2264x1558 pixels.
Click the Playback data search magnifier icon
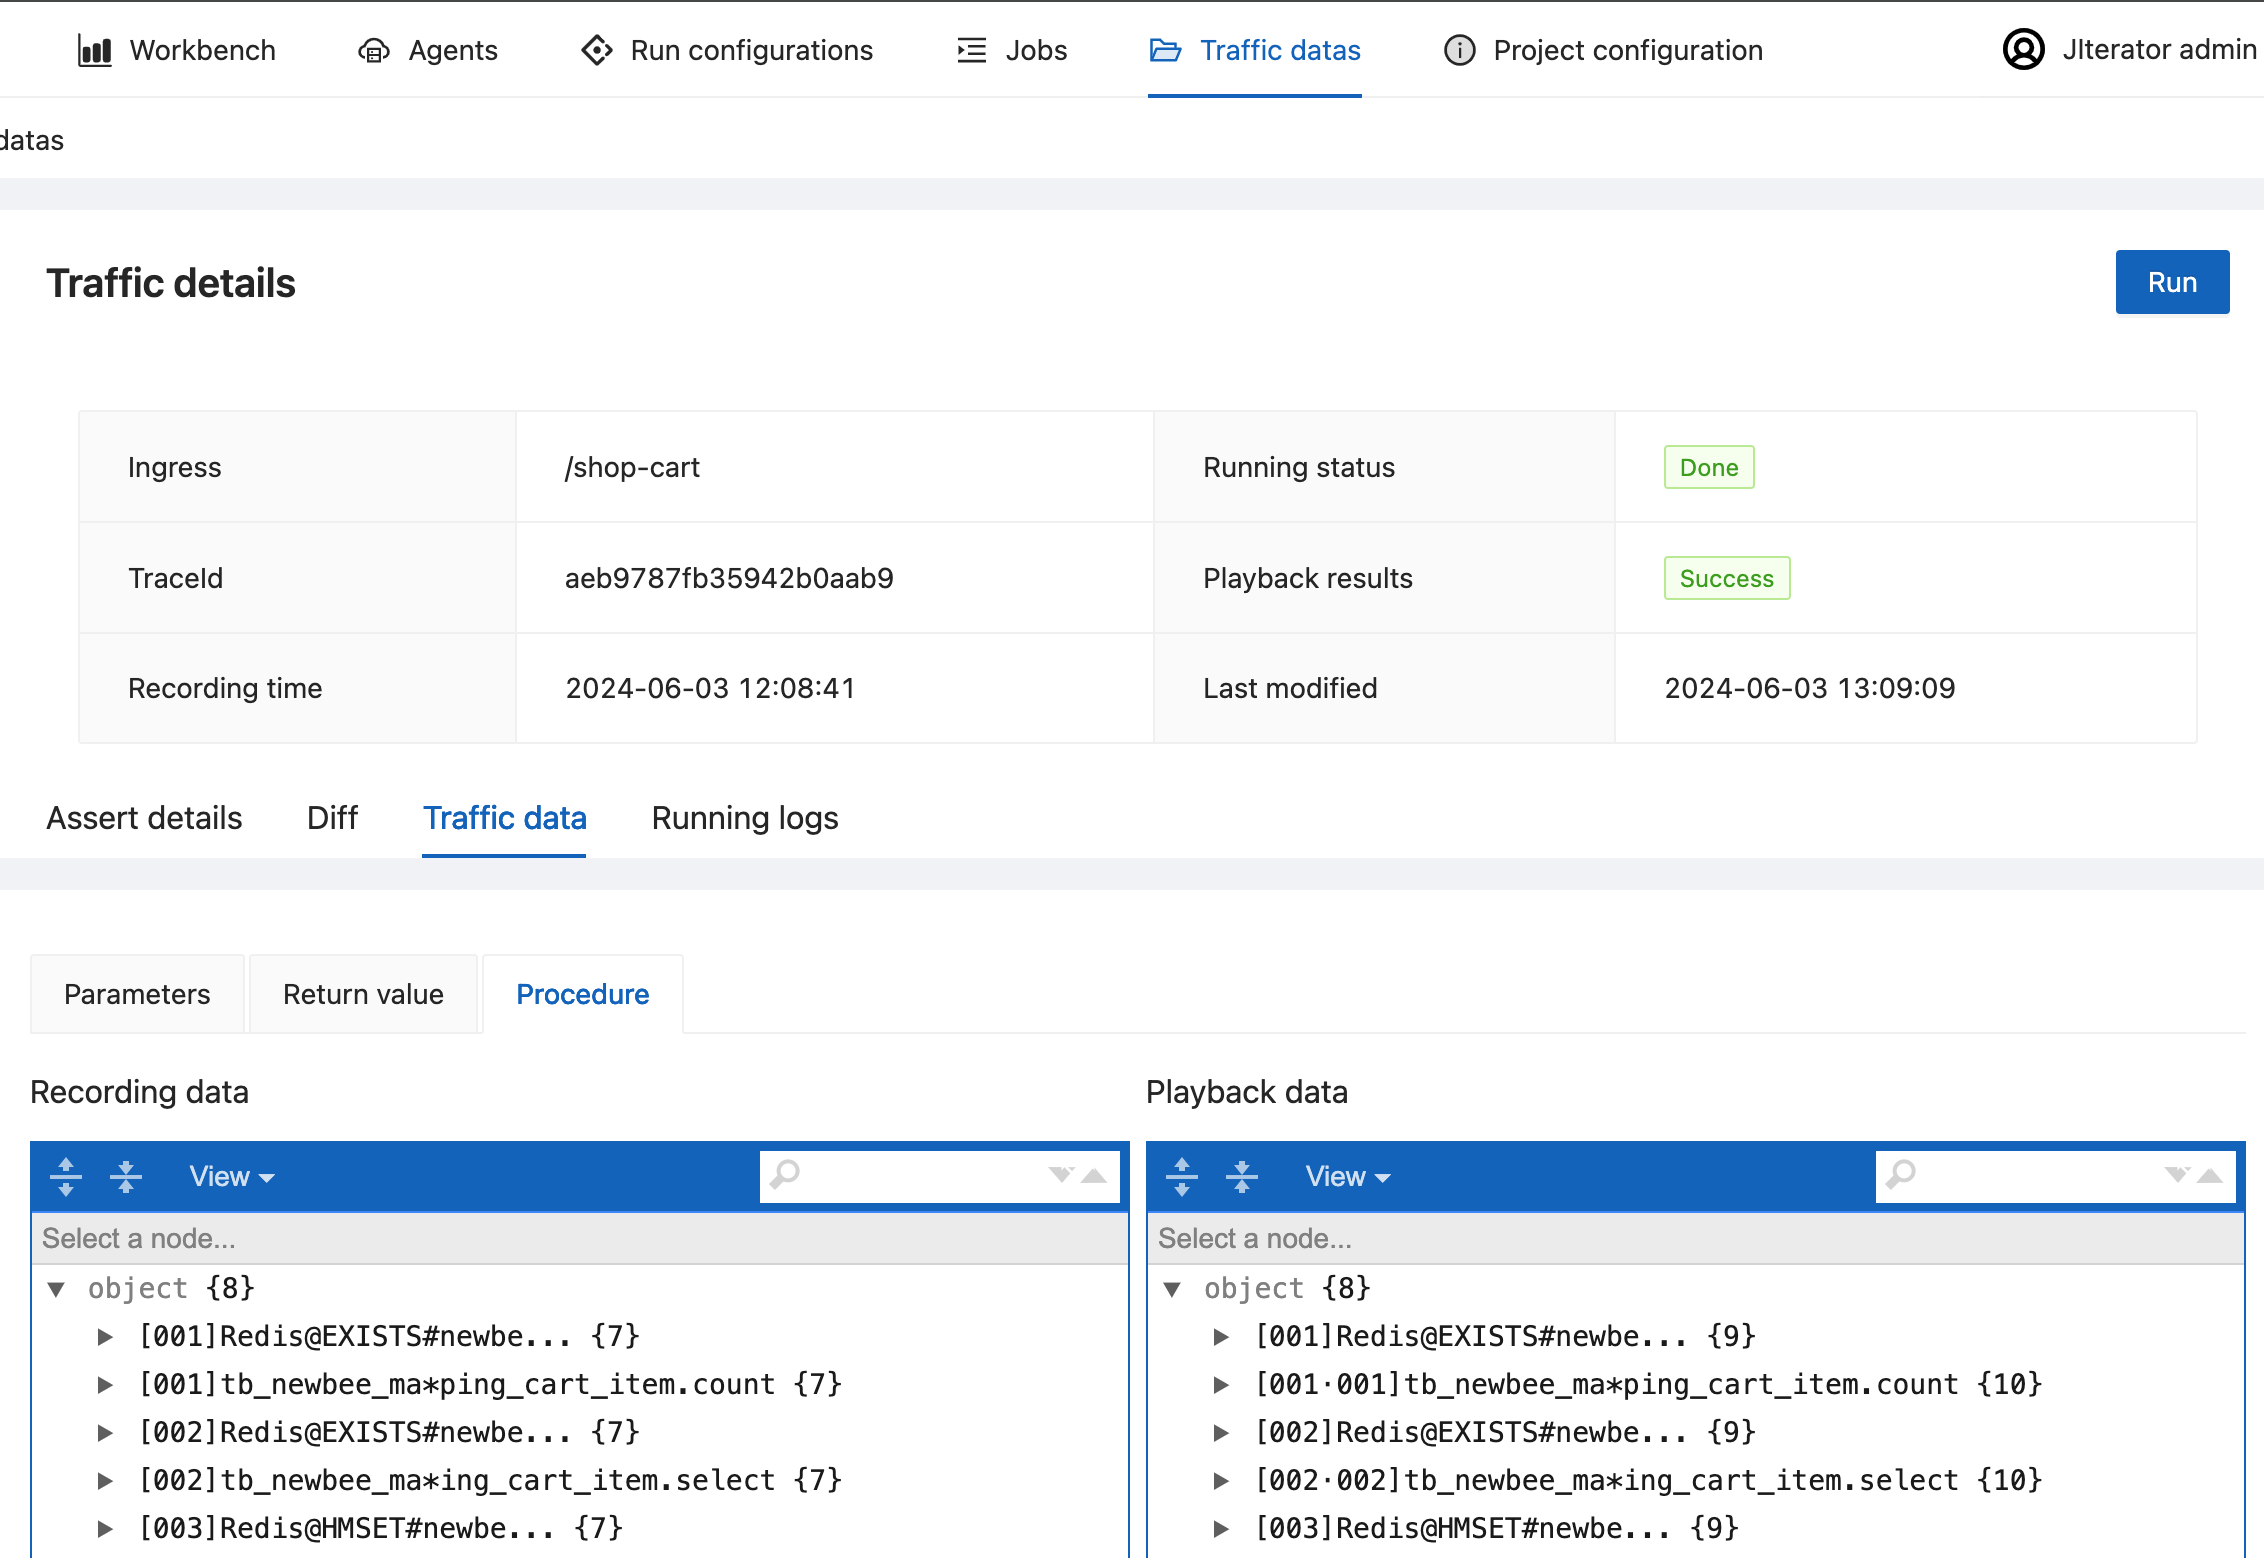click(x=1902, y=1174)
